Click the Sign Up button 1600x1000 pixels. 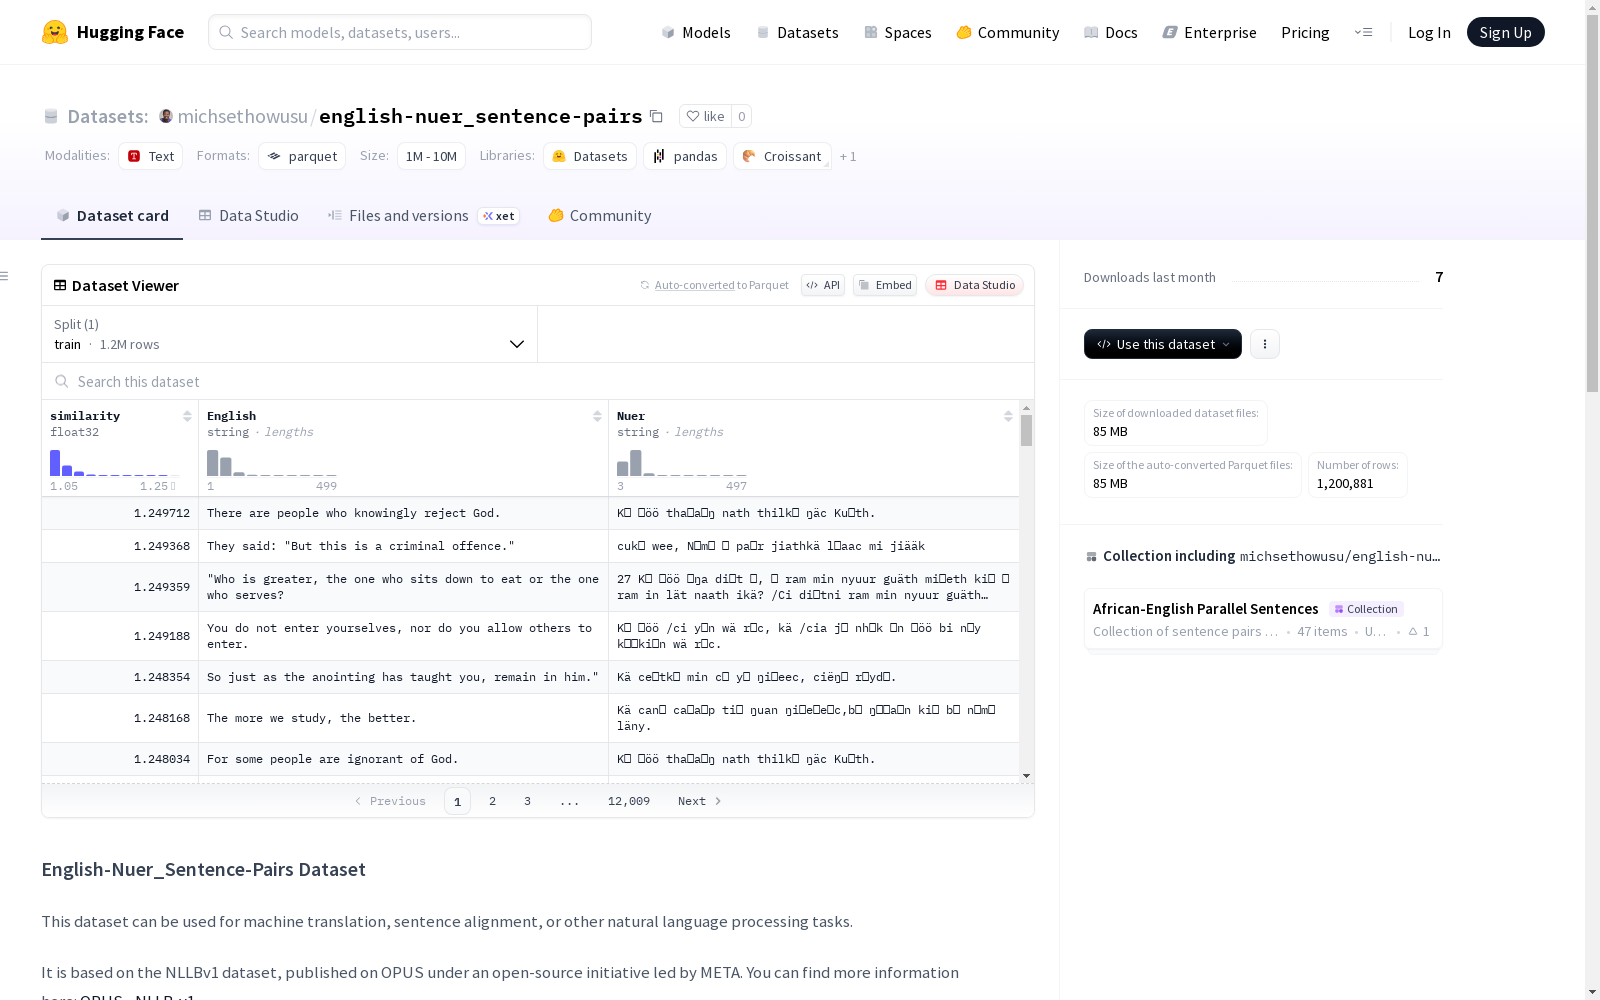(1505, 32)
